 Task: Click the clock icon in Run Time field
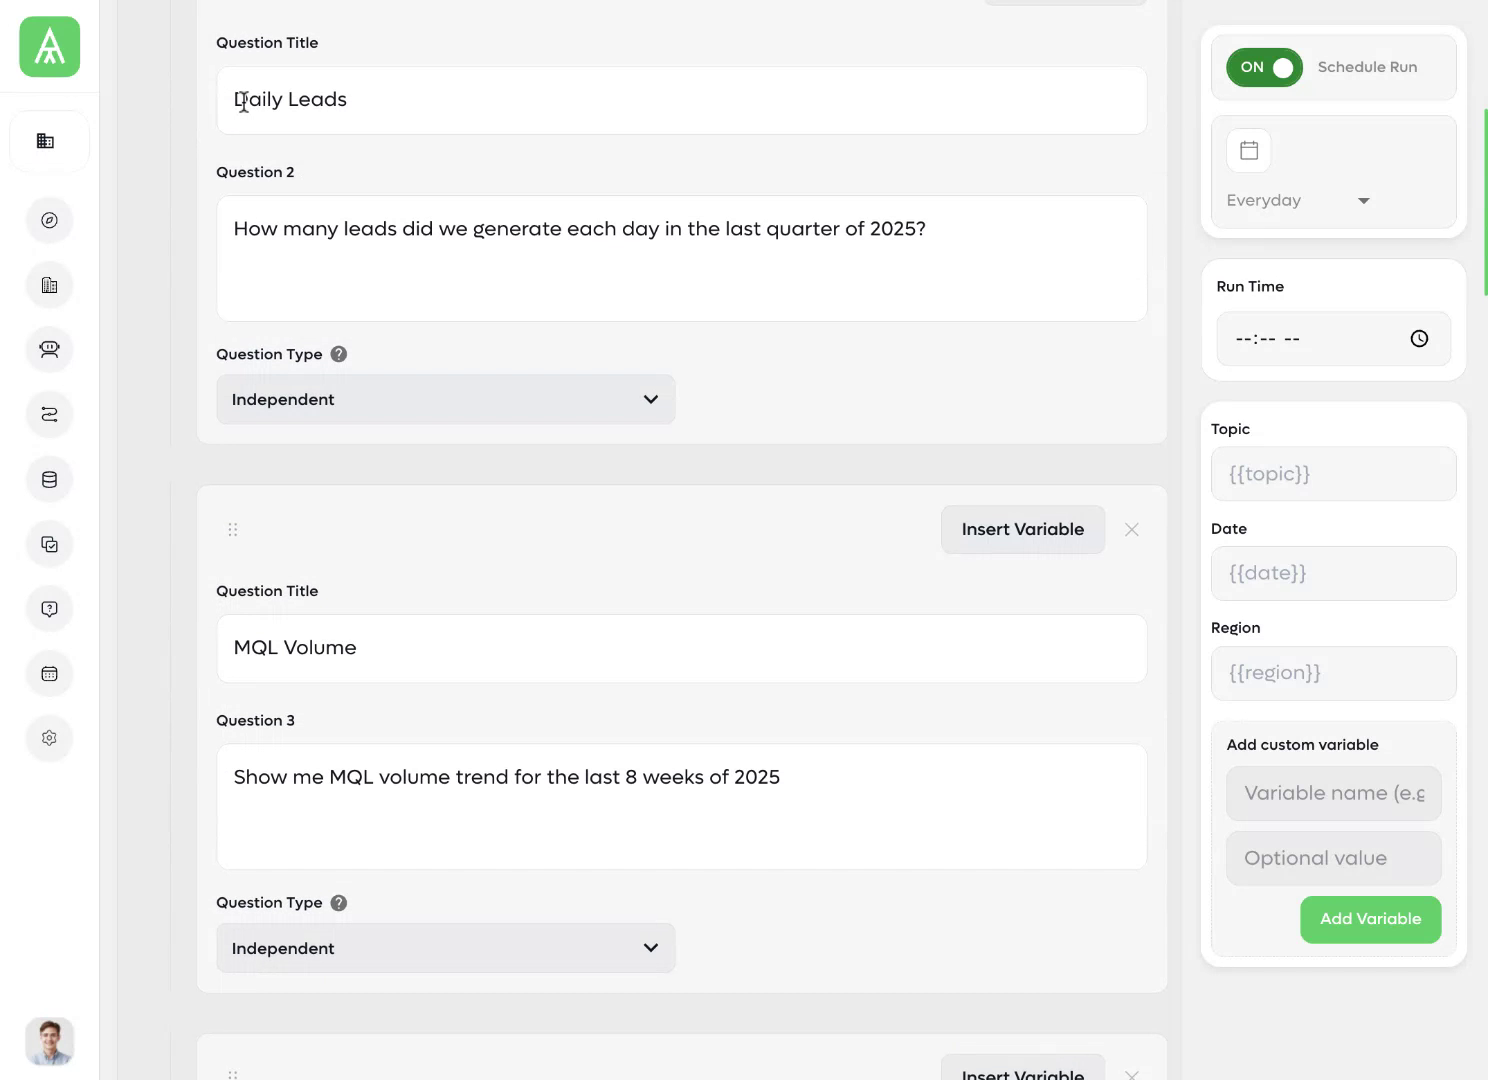coord(1419,339)
